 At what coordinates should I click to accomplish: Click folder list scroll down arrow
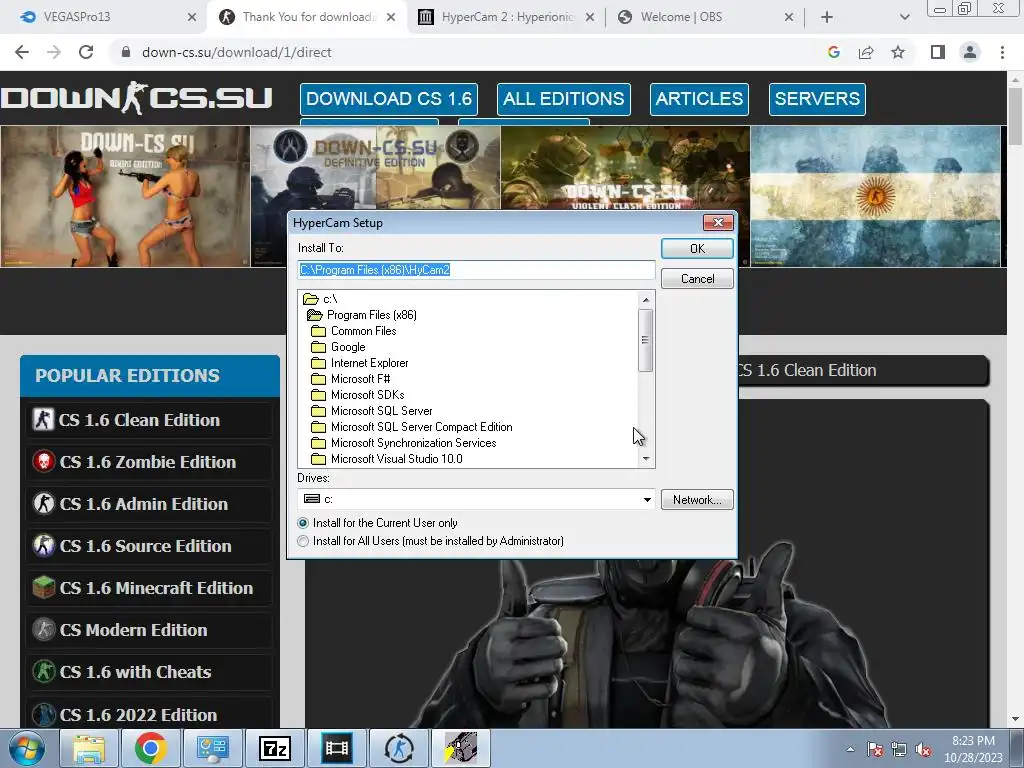tap(646, 459)
